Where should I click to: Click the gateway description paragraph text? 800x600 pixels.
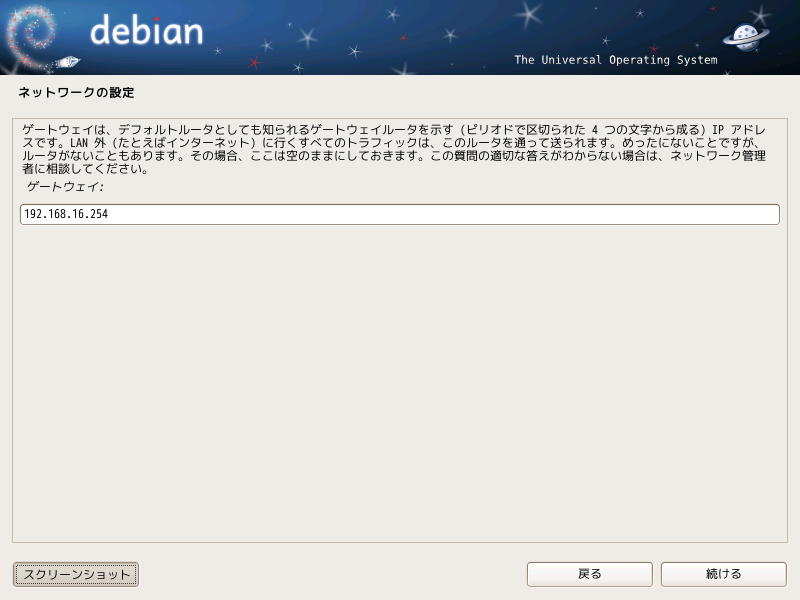pos(394,149)
